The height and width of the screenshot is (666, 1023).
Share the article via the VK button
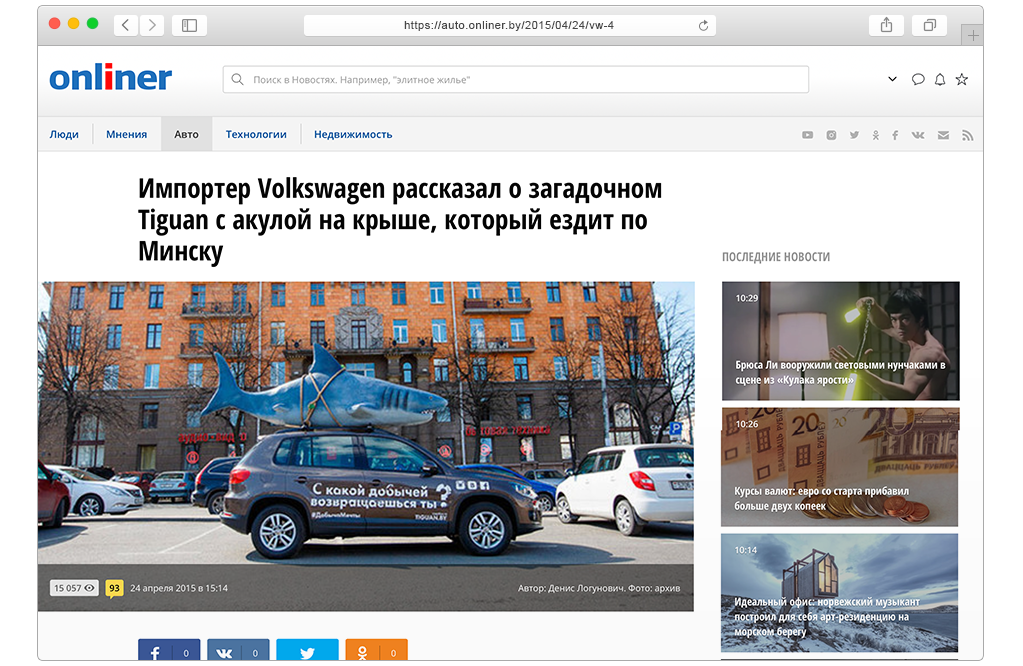pos(238,650)
